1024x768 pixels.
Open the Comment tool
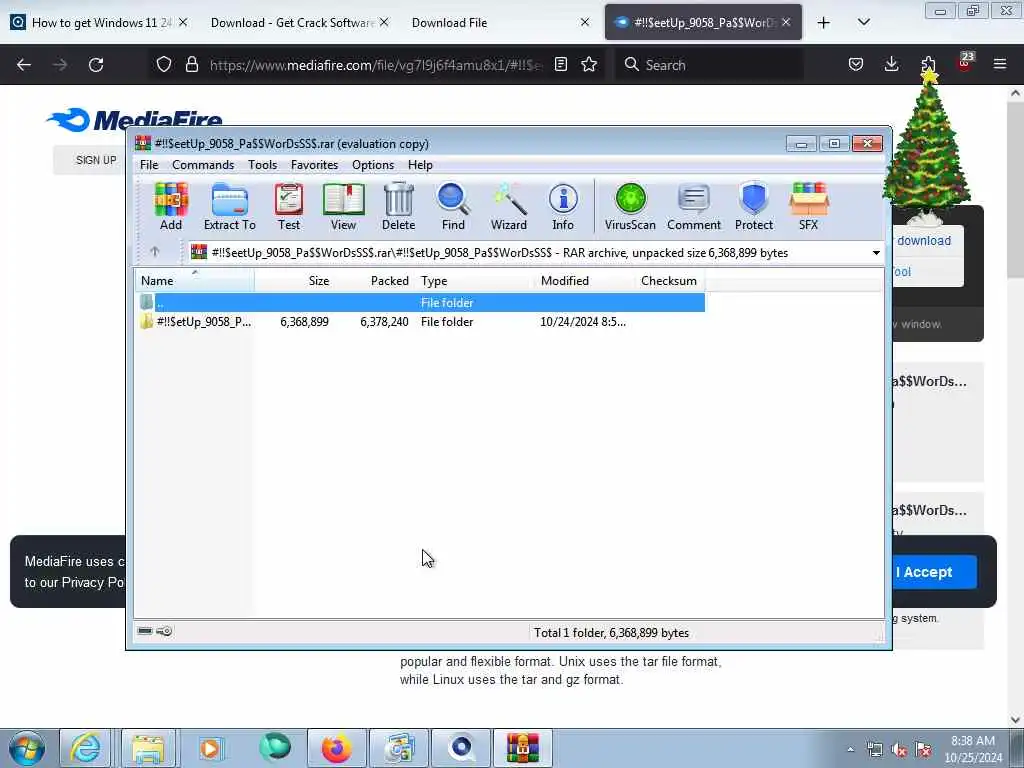pyautogui.click(x=694, y=206)
